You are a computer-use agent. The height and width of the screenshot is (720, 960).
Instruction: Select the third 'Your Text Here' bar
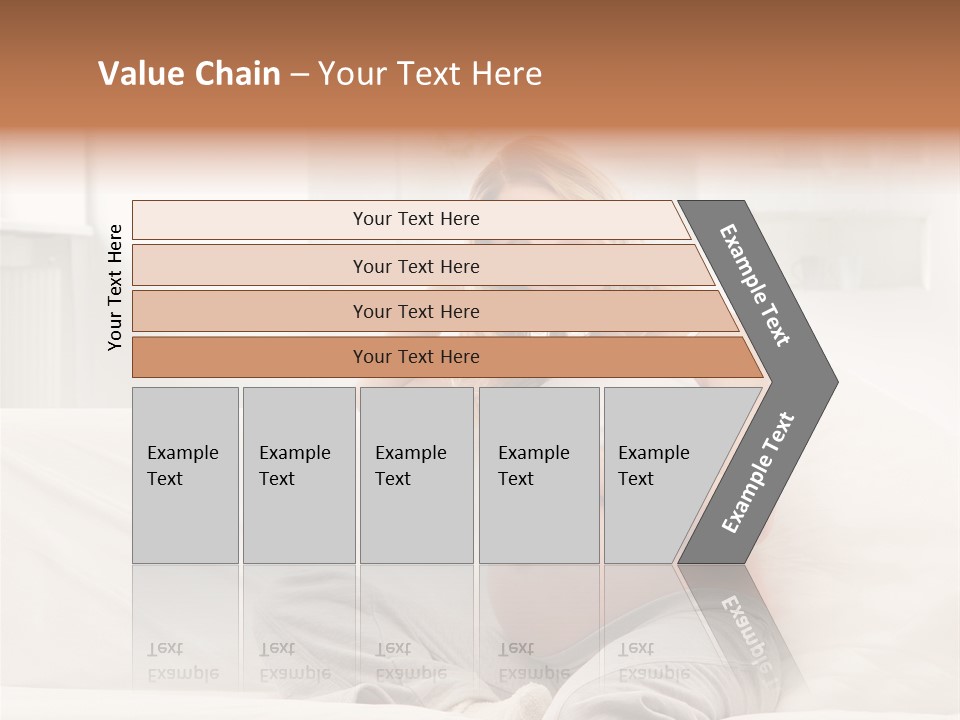[x=435, y=311]
